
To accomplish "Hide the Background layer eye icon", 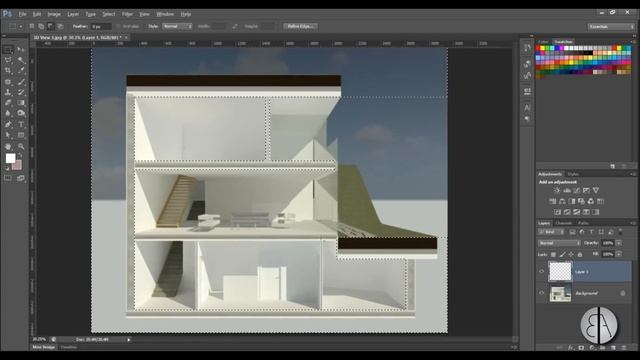I will point(542,293).
